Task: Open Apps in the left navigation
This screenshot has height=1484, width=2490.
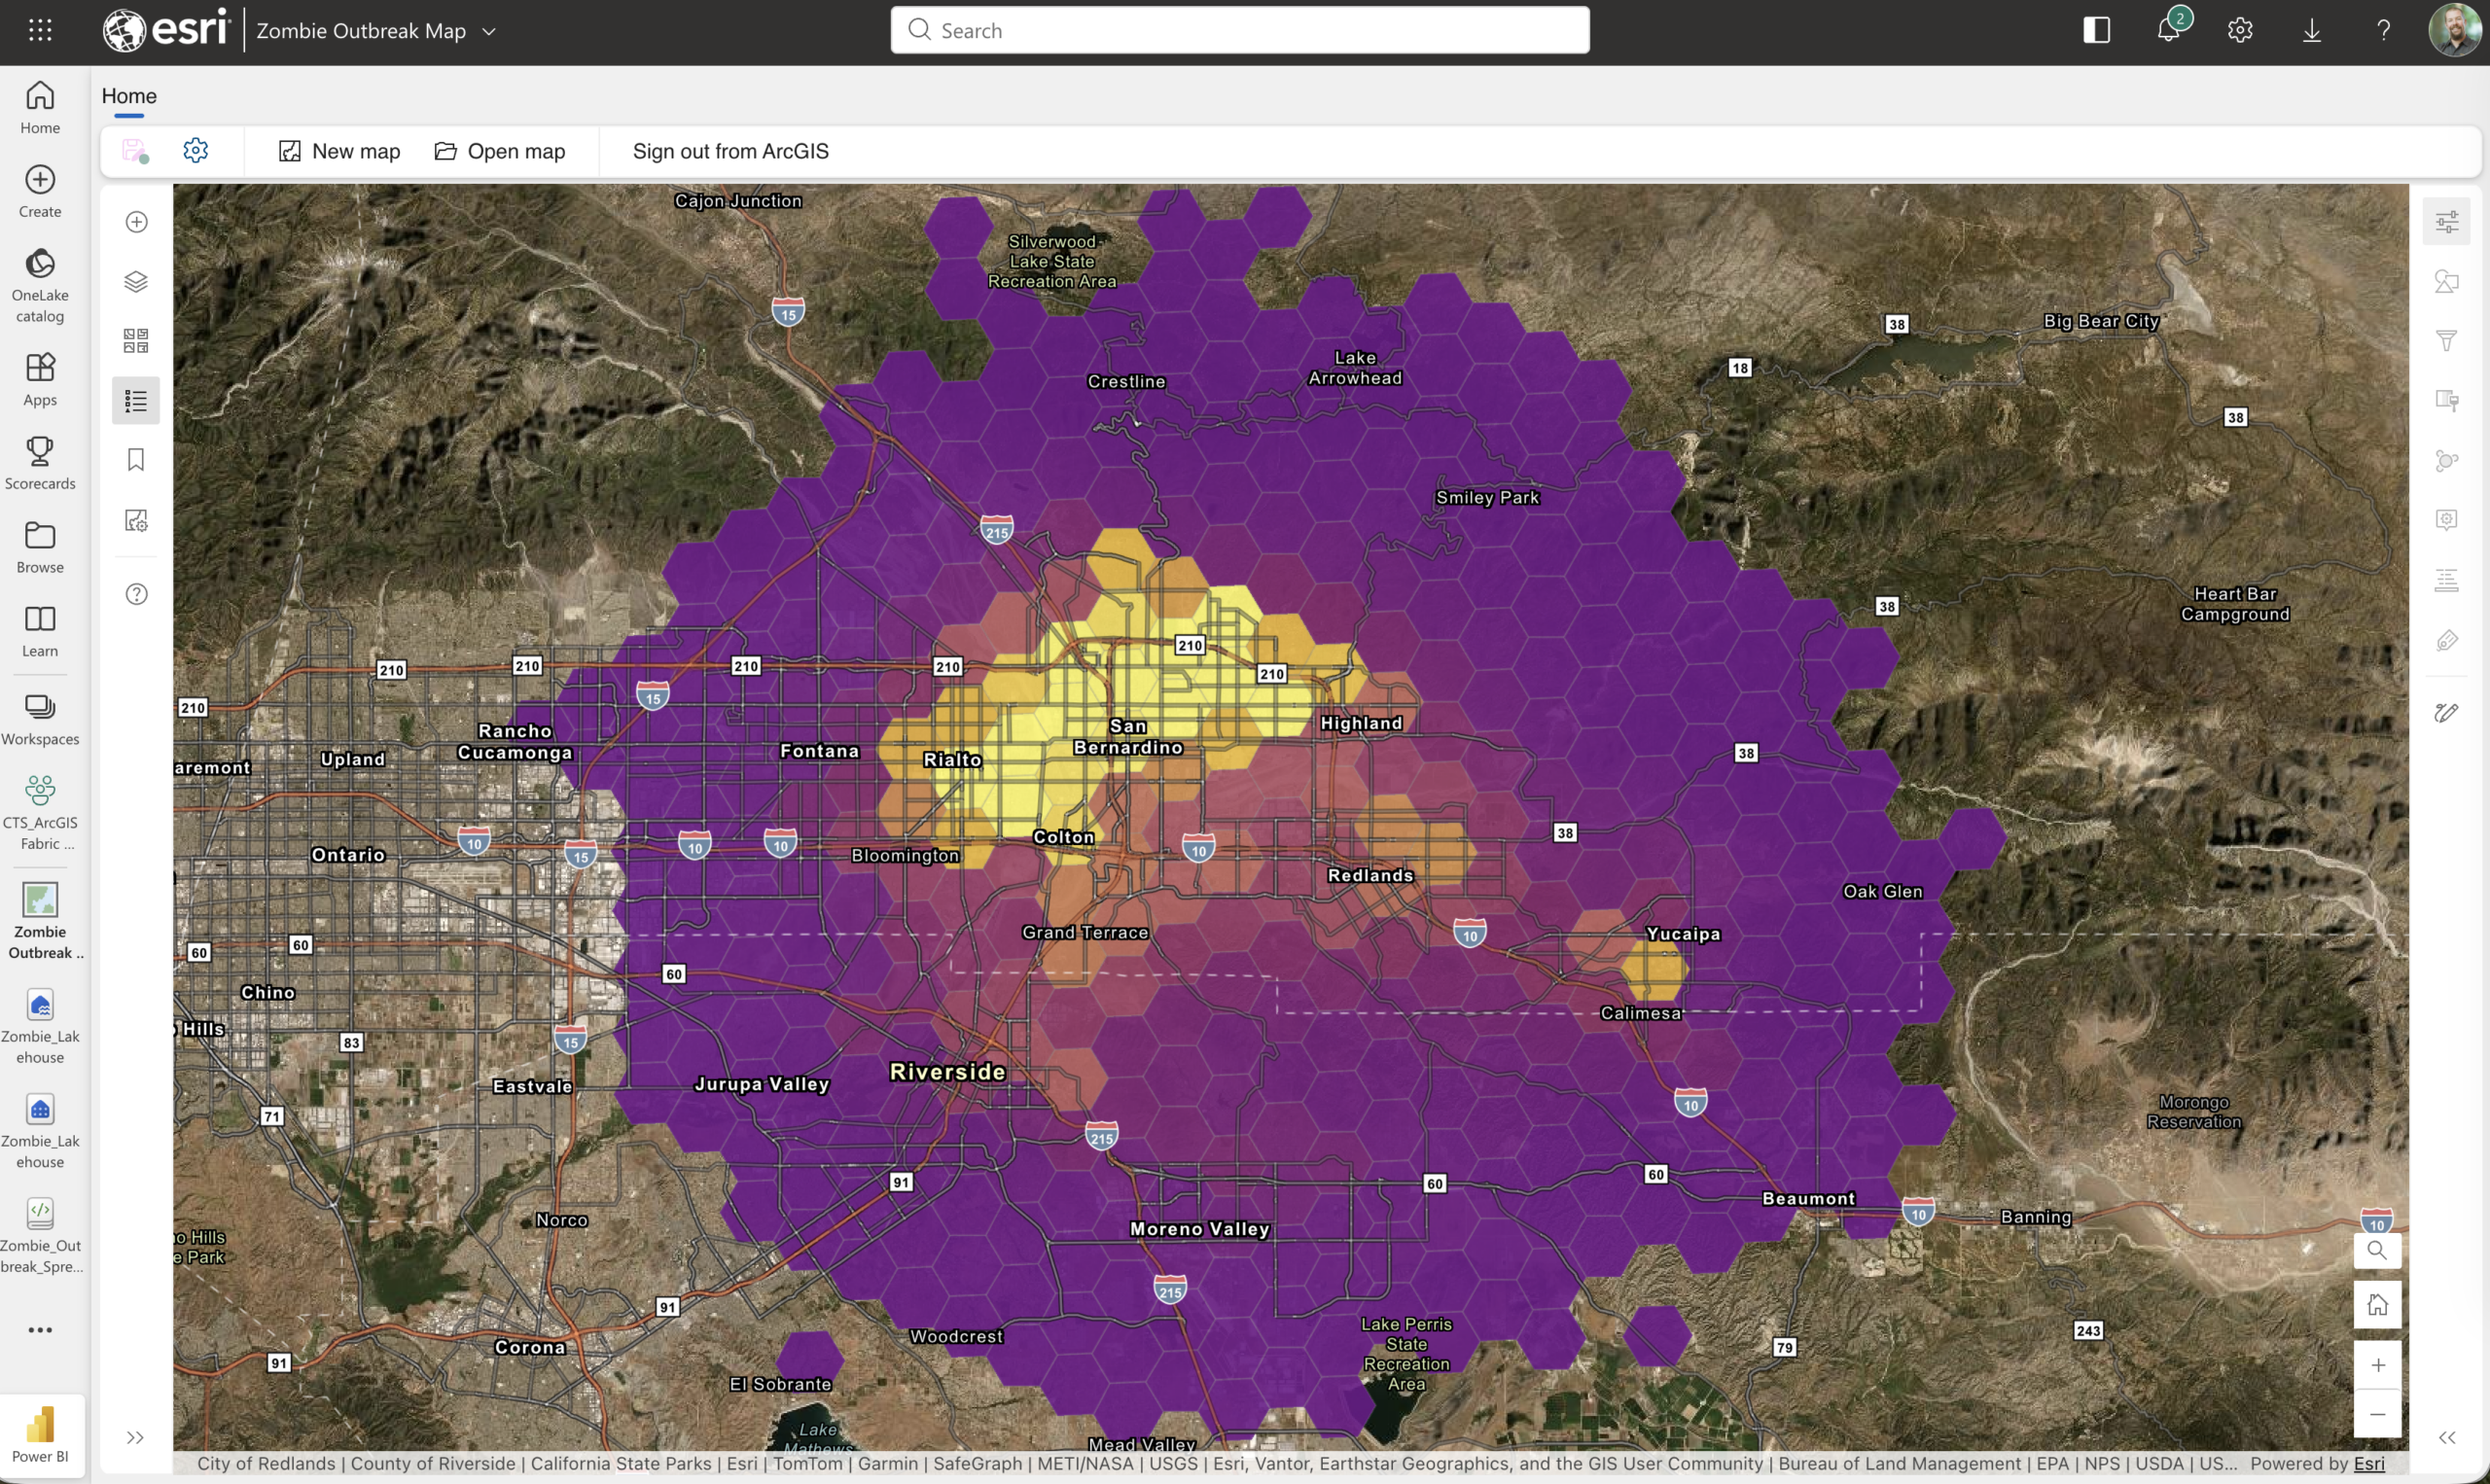Action: (x=40, y=379)
